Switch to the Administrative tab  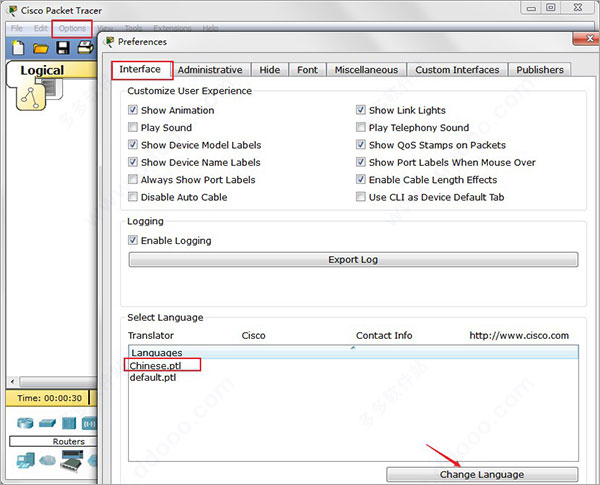210,70
